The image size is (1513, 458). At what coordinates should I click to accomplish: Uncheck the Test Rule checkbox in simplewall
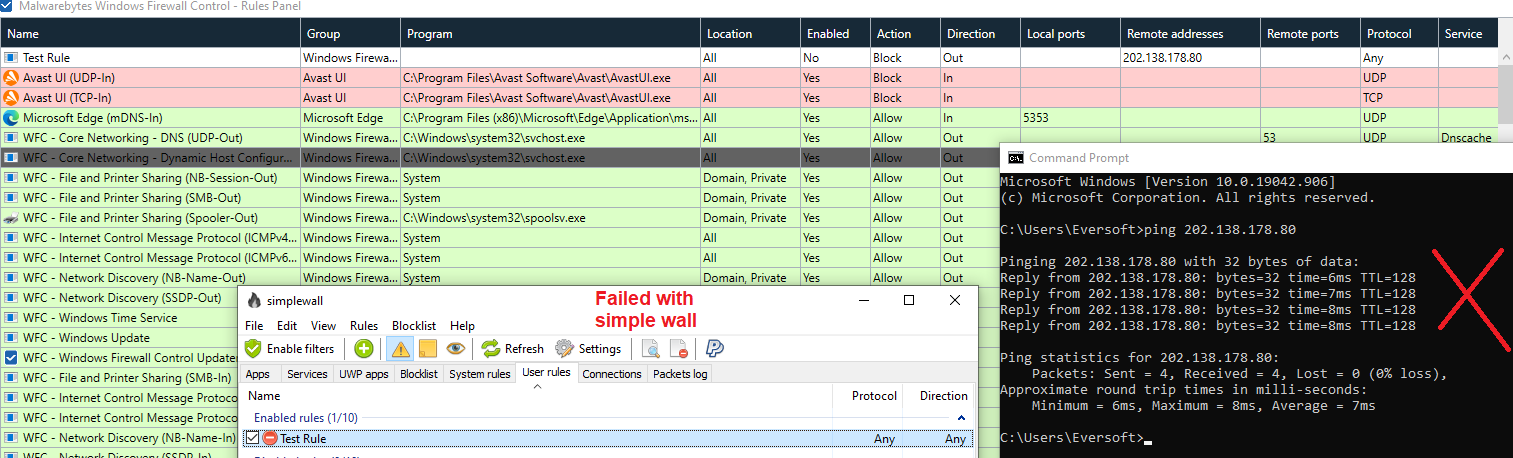click(x=252, y=438)
